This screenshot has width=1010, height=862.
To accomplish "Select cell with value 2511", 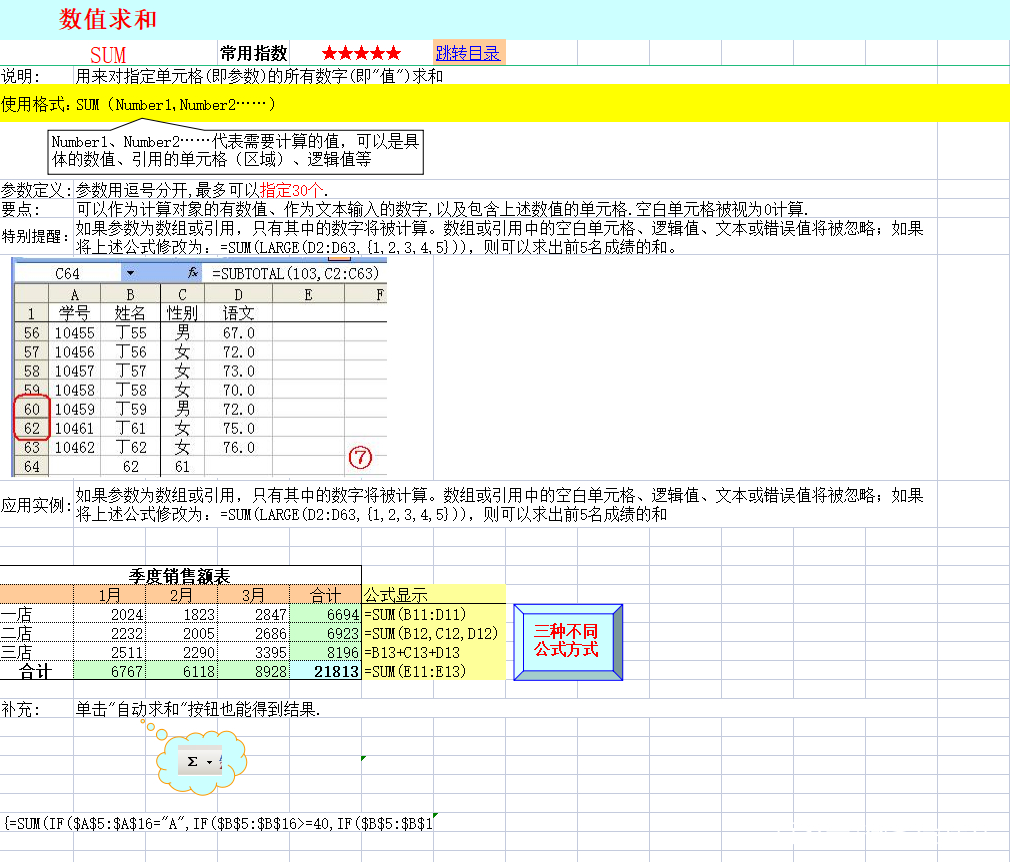I will [110, 652].
